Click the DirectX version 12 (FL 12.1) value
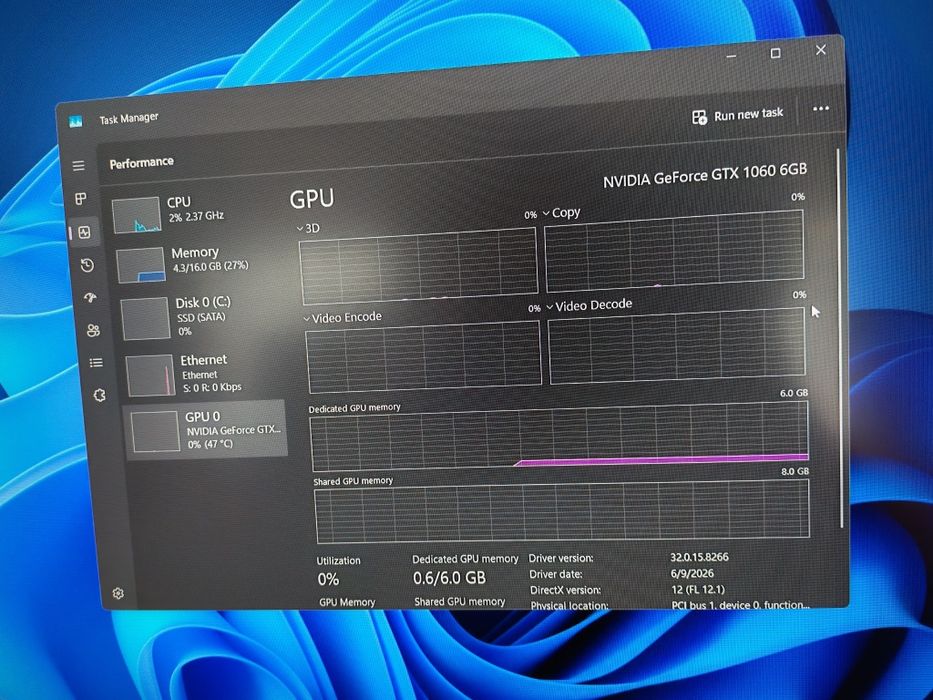Screen dimensions: 933x700 click(x=698, y=589)
